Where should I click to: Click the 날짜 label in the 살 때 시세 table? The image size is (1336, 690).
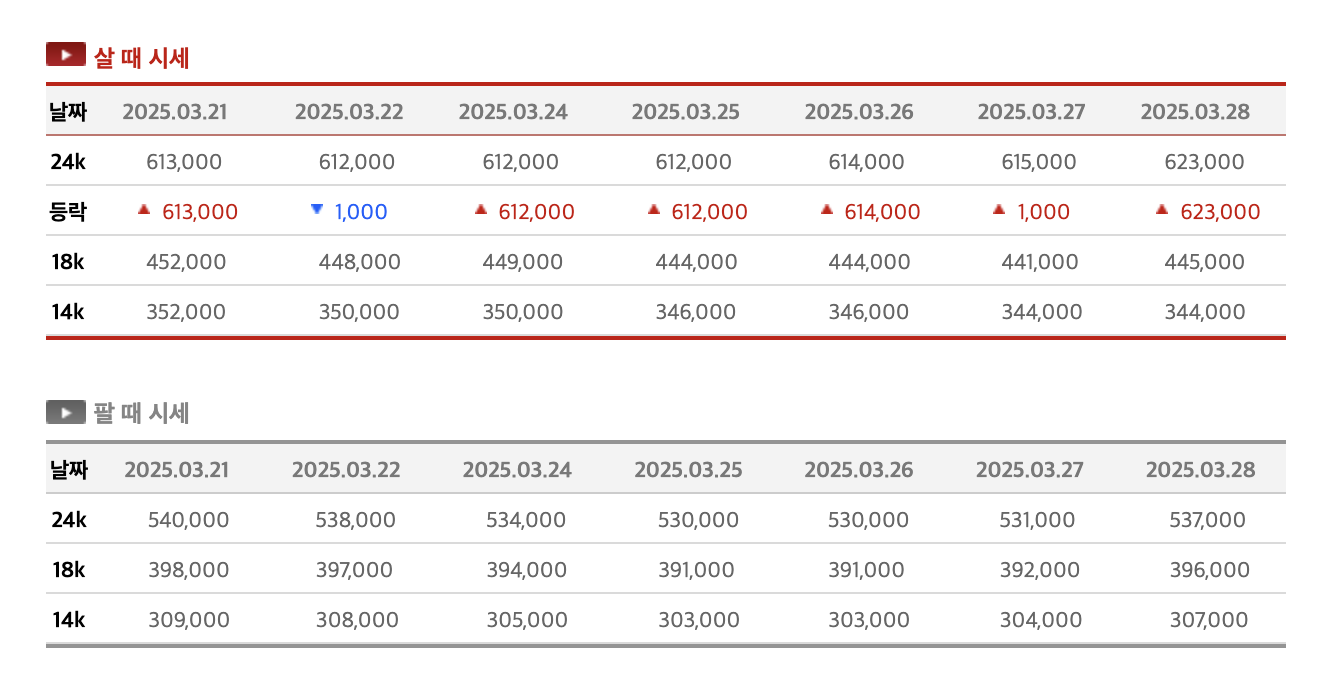pyautogui.click(x=68, y=111)
